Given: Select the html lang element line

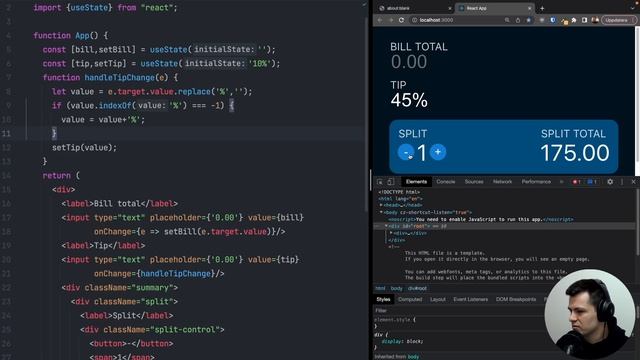Looking at the screenshot, I should [x=400, y=199].
